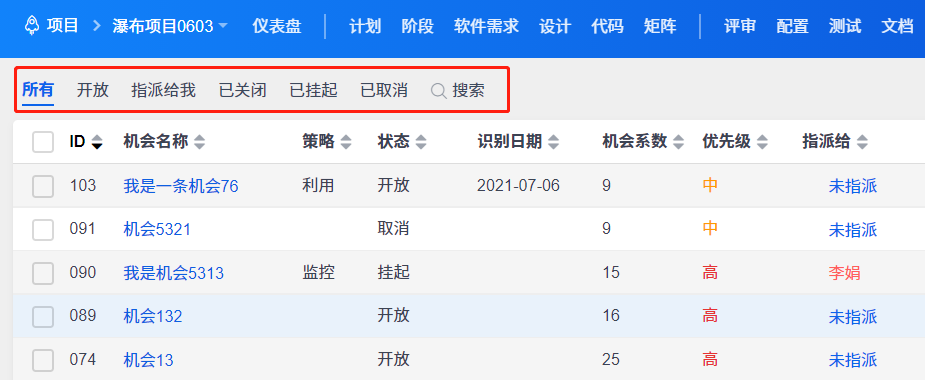The height and width of the screenshot is (380, 925).
Task: Check the row 089 checkbox
Action: [43, 317]
